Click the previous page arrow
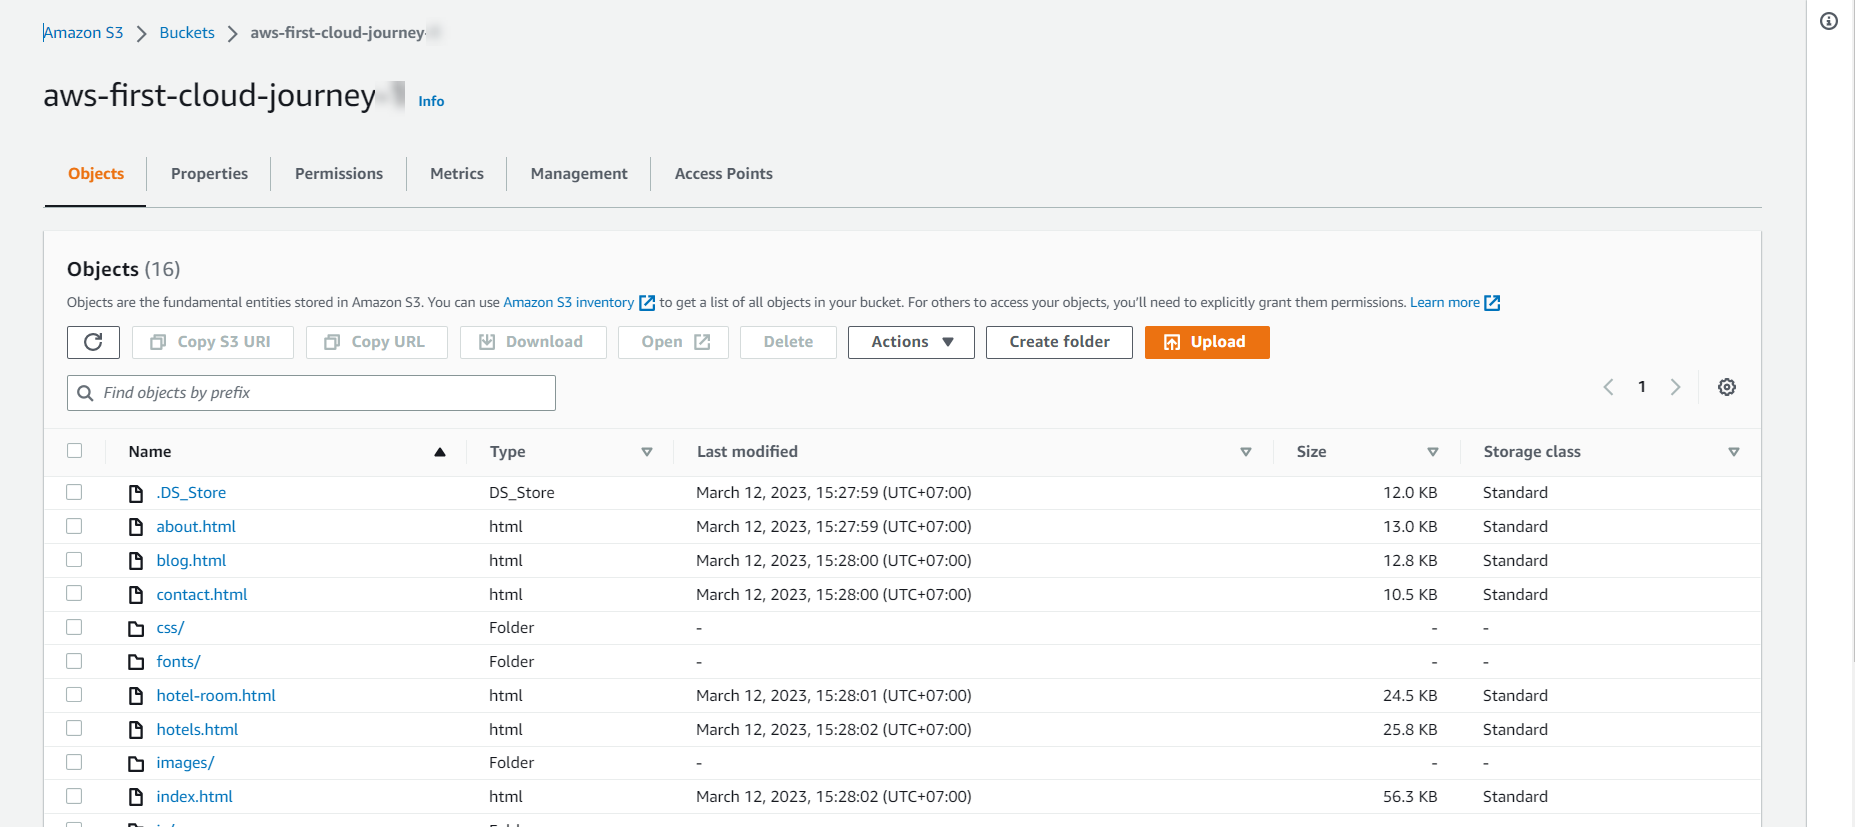 click(x=1608, y=387)
